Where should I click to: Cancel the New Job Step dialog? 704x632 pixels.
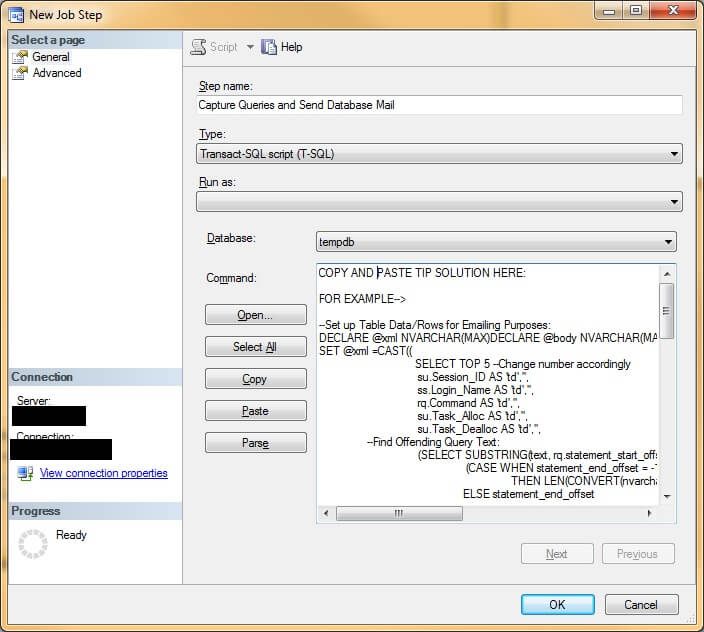(x=641, y=604)
